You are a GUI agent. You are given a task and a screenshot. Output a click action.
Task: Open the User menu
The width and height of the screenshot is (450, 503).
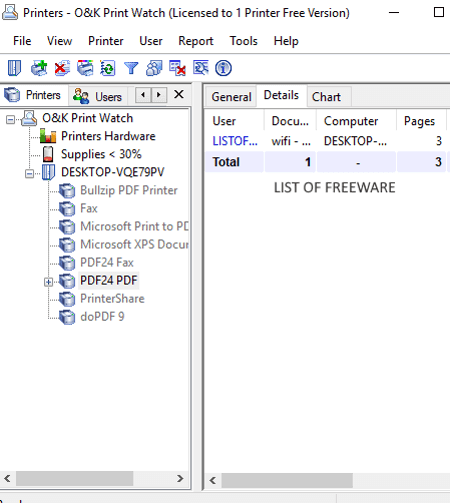point(151,41)
